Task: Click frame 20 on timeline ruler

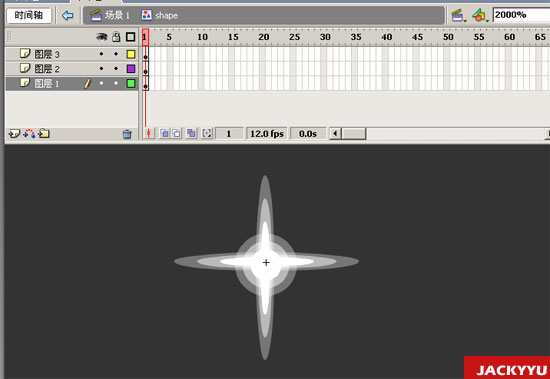Action: point(263,37)
